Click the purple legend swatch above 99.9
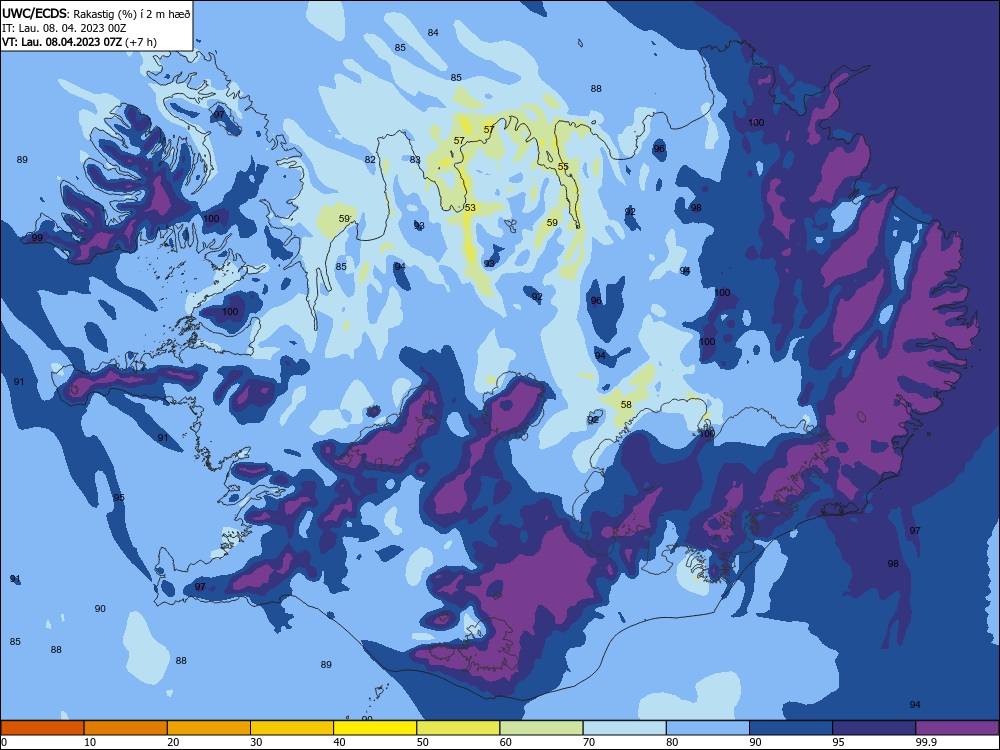 pyautogui.click(x=957, y=728)
